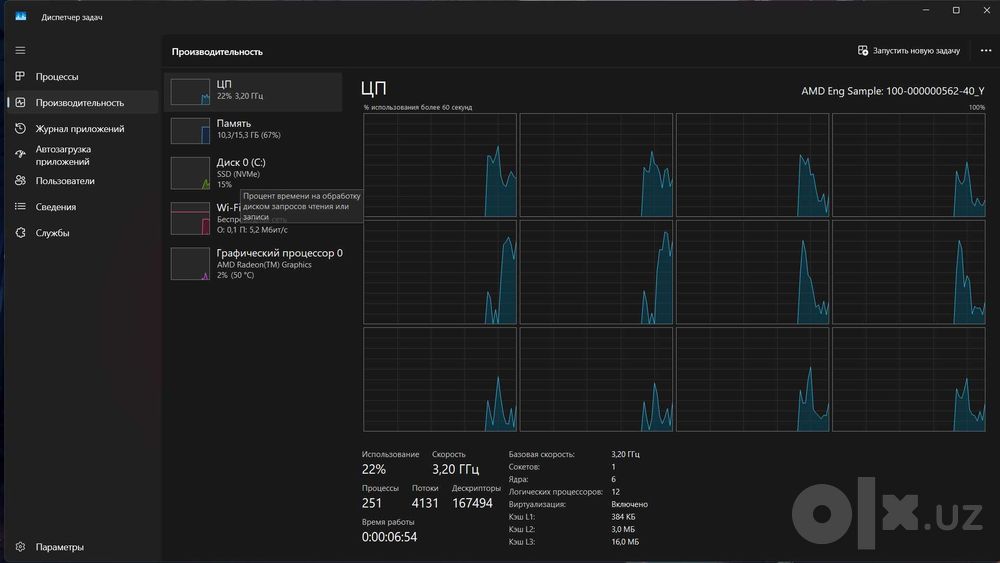Open the Процессы page icon
This screenshot has width=1000, height=563.
pos(20,77)
